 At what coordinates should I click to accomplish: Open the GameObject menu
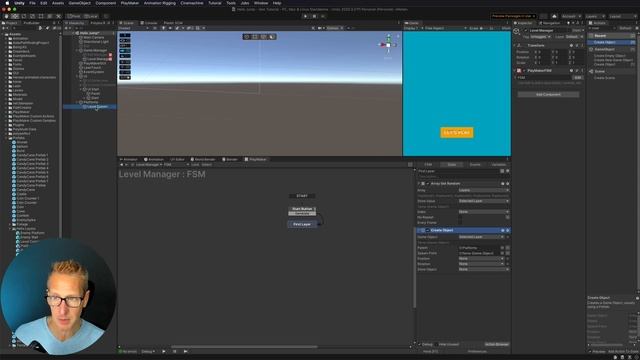80,3
